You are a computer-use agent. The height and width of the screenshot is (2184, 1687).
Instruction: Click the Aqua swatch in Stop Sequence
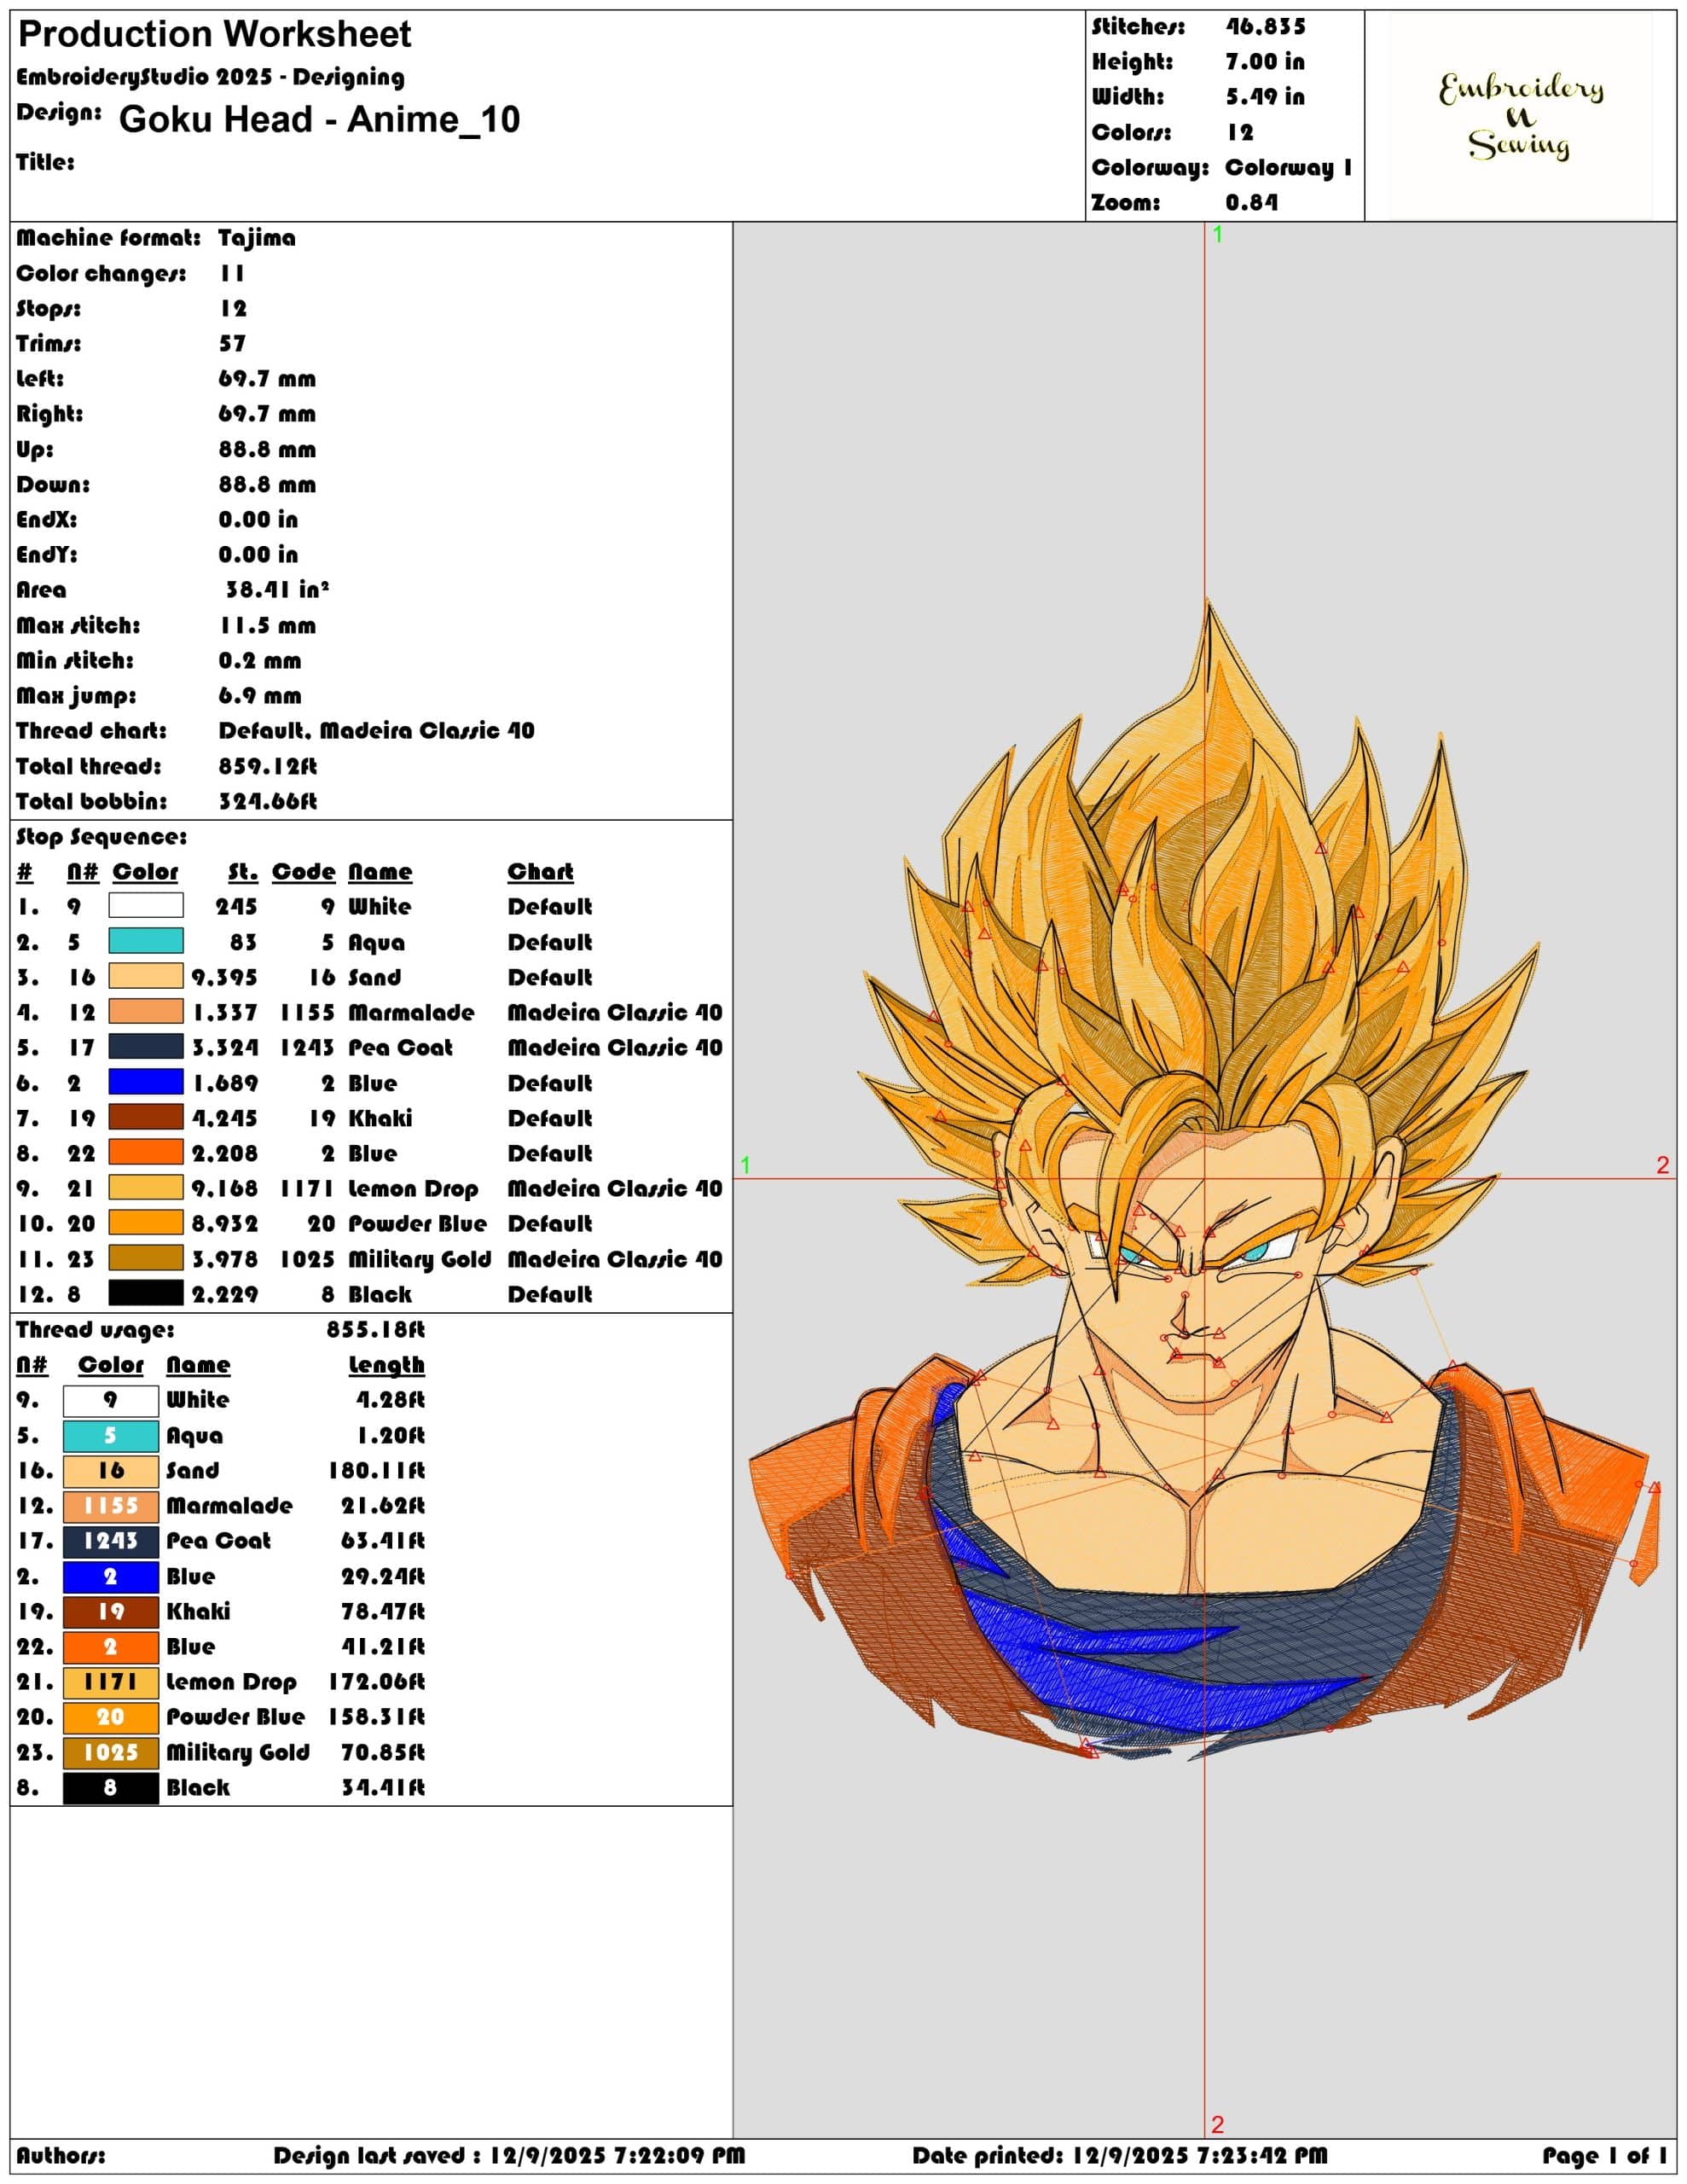(x=146, y=940)
